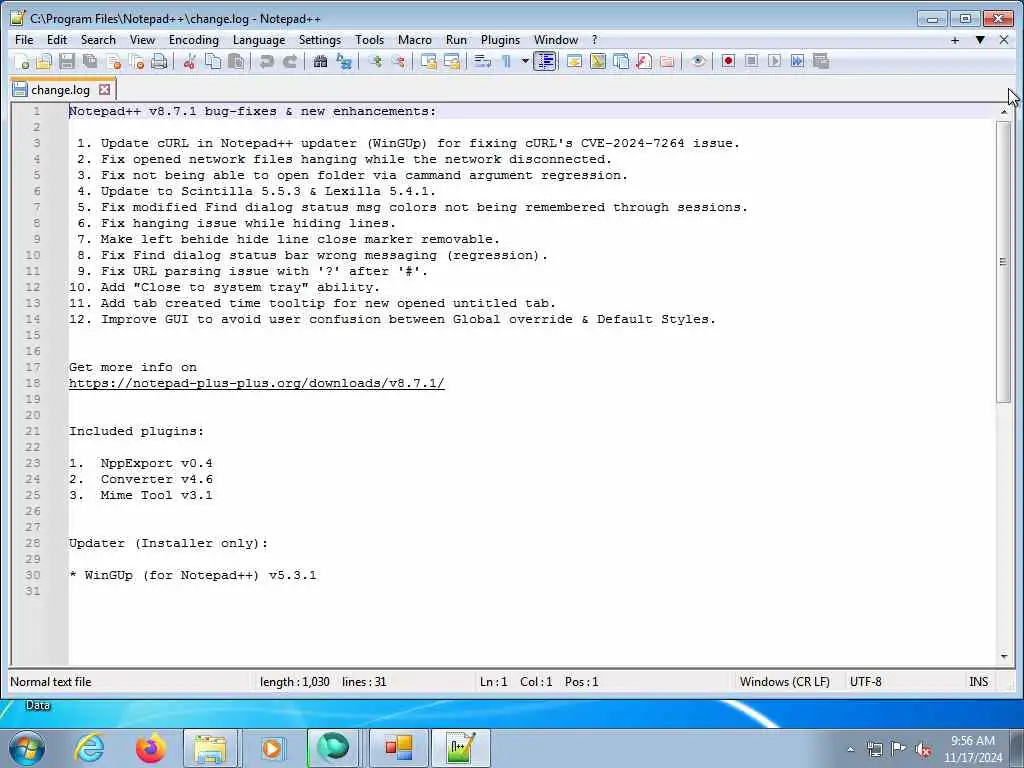Click the Redo arrow icon
The width and height of the screenshot is (1024, 768).
tap(290, 61)
